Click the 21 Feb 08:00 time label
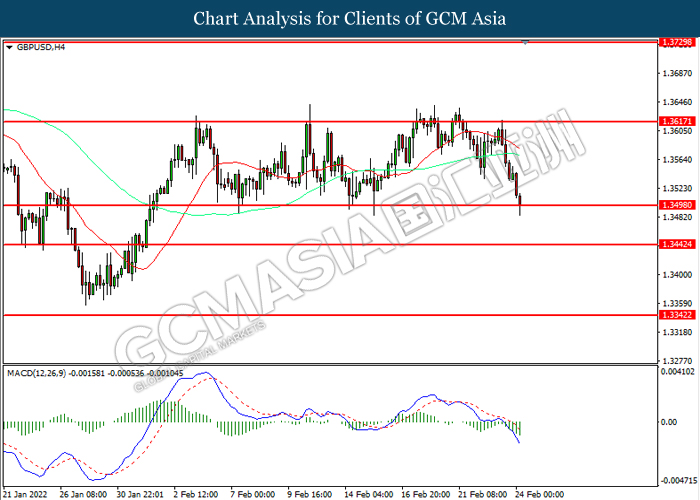 click(x=483, y=494)
